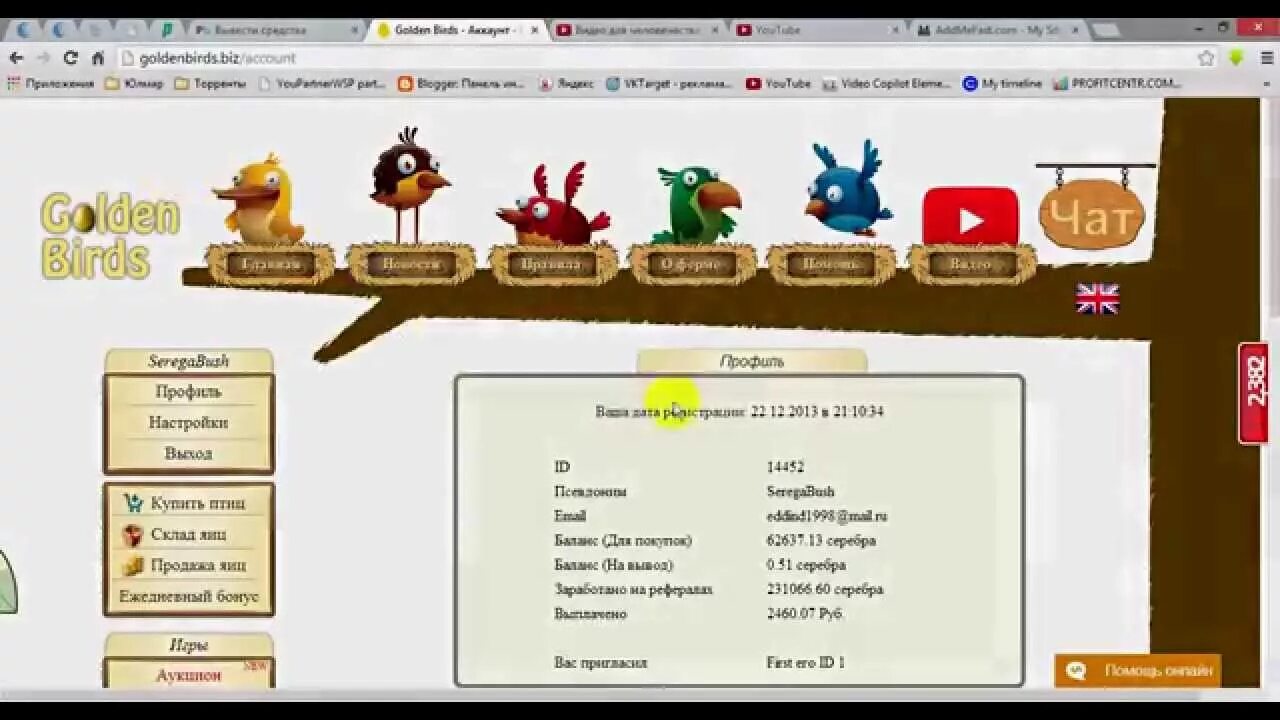The height and width of the screenshot is (720, 1280).
Task: Open the Помощь онлайн chat button
Action: click(x=1138, y=671)
